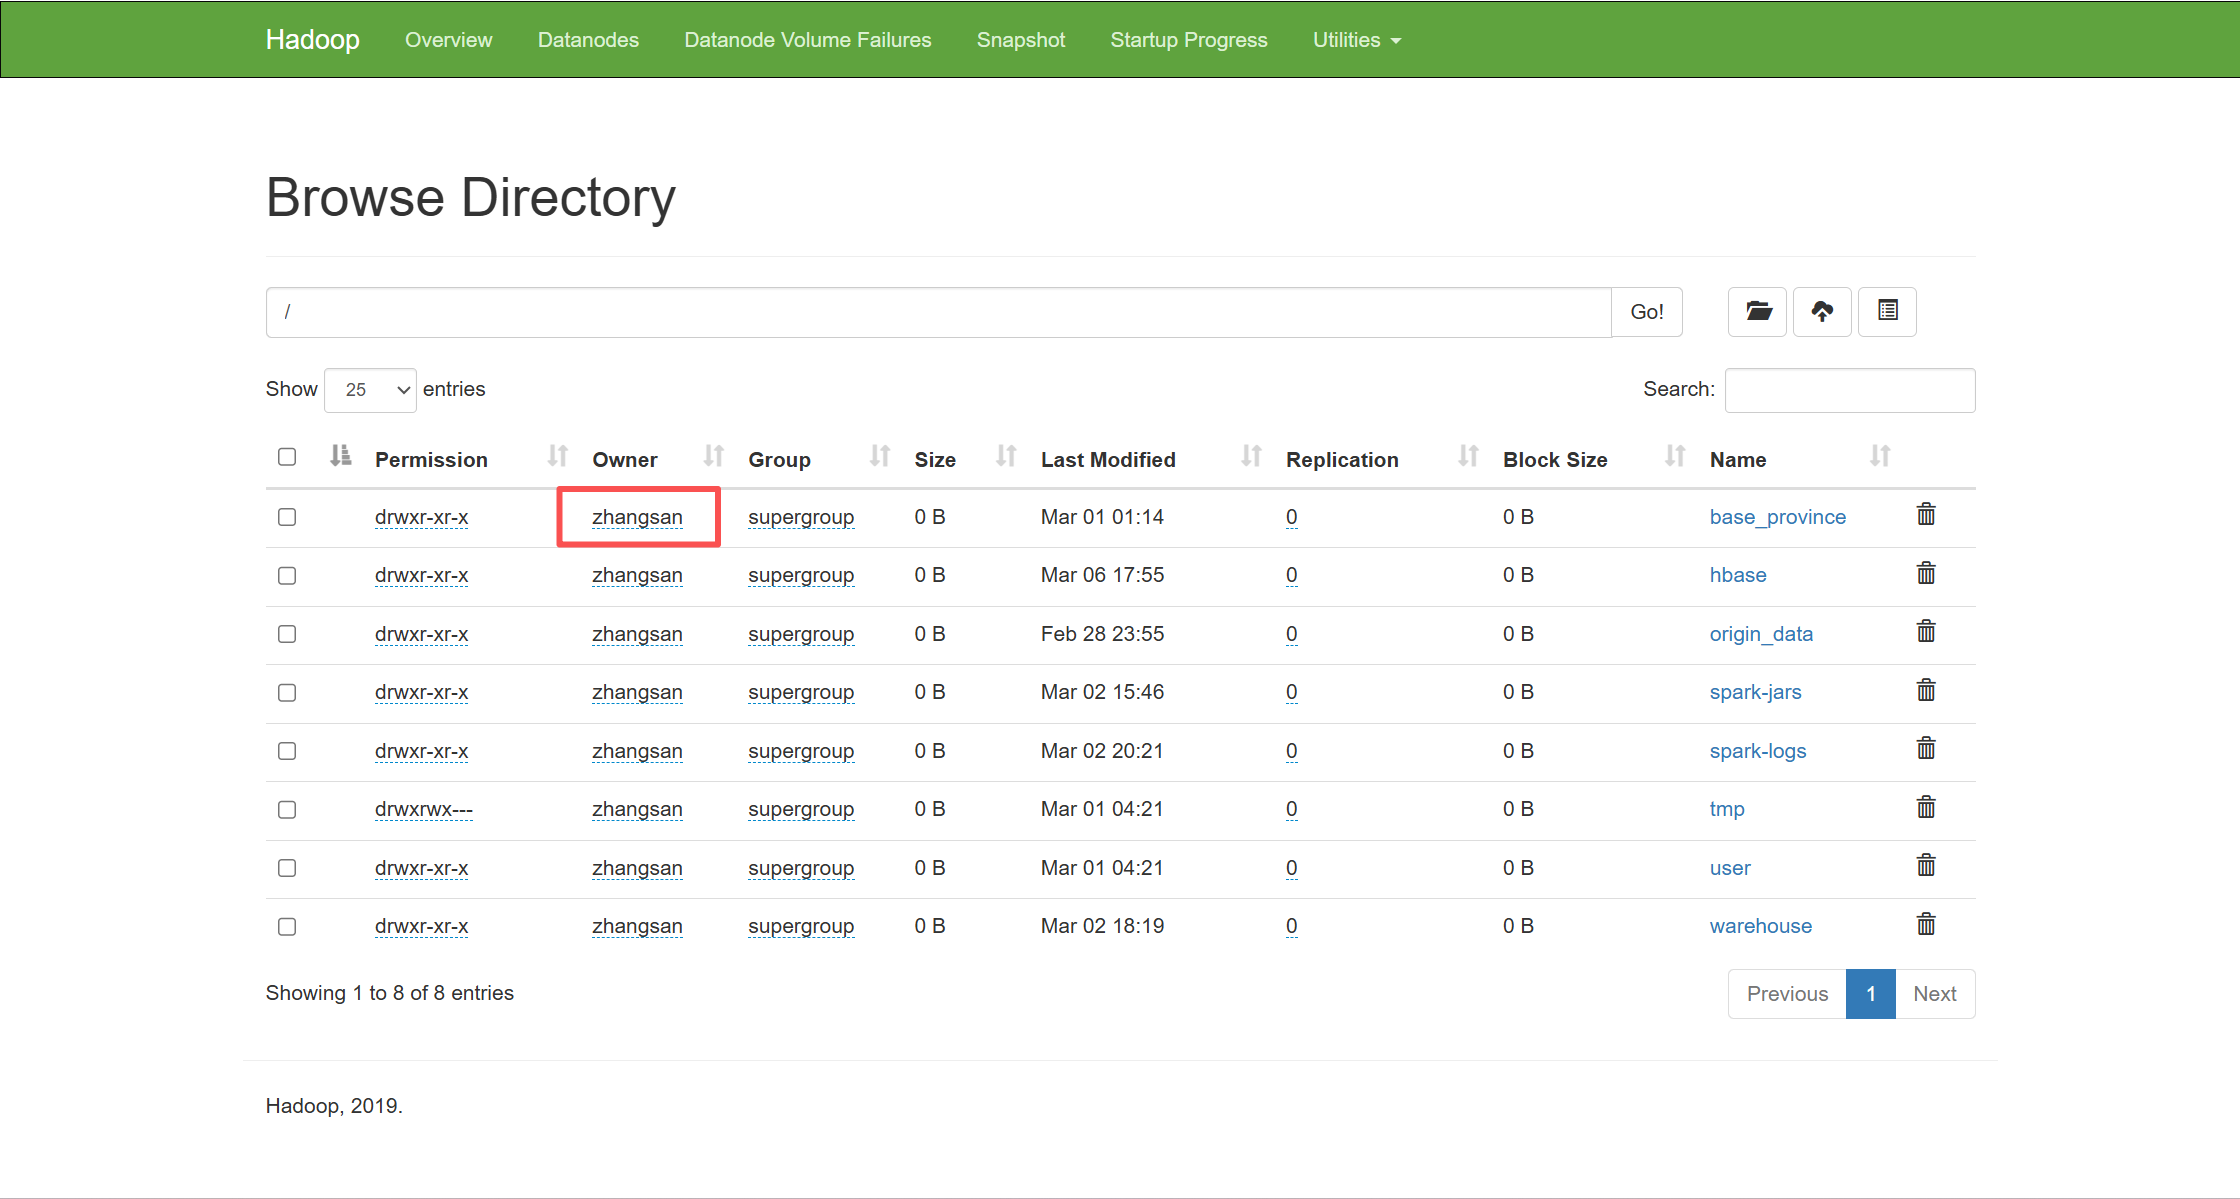Sort table by Last Modified column
The image size is (2240, 1199).
[1151, 459]
